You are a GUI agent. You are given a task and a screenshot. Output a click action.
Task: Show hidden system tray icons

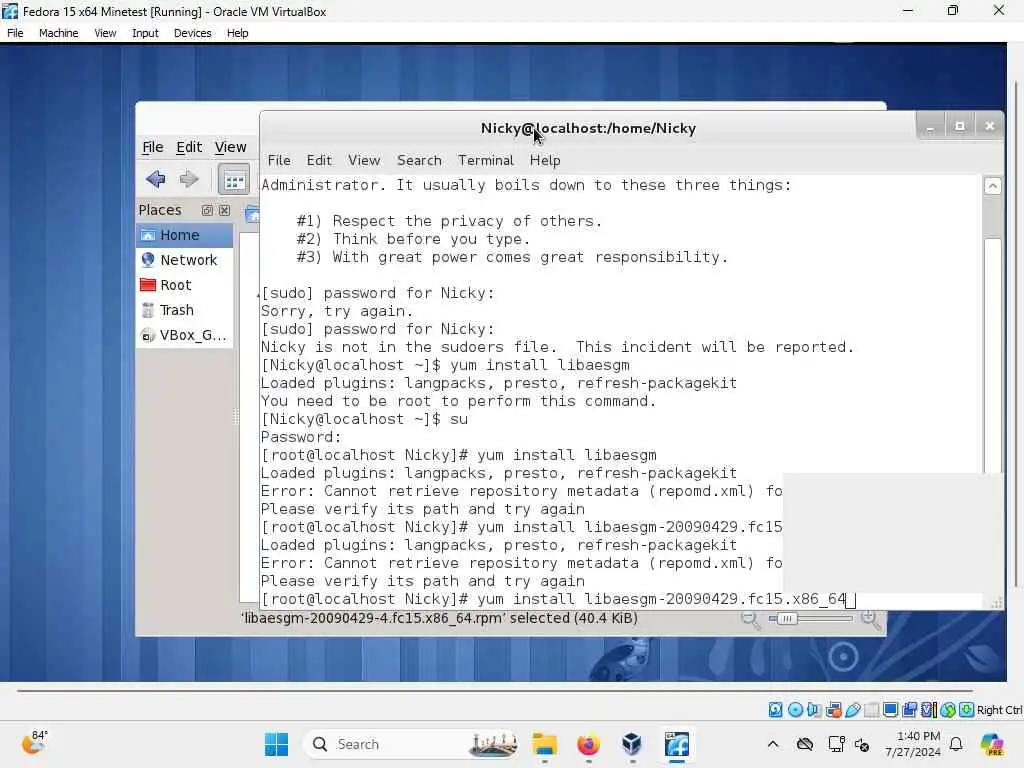pos(773,744)
